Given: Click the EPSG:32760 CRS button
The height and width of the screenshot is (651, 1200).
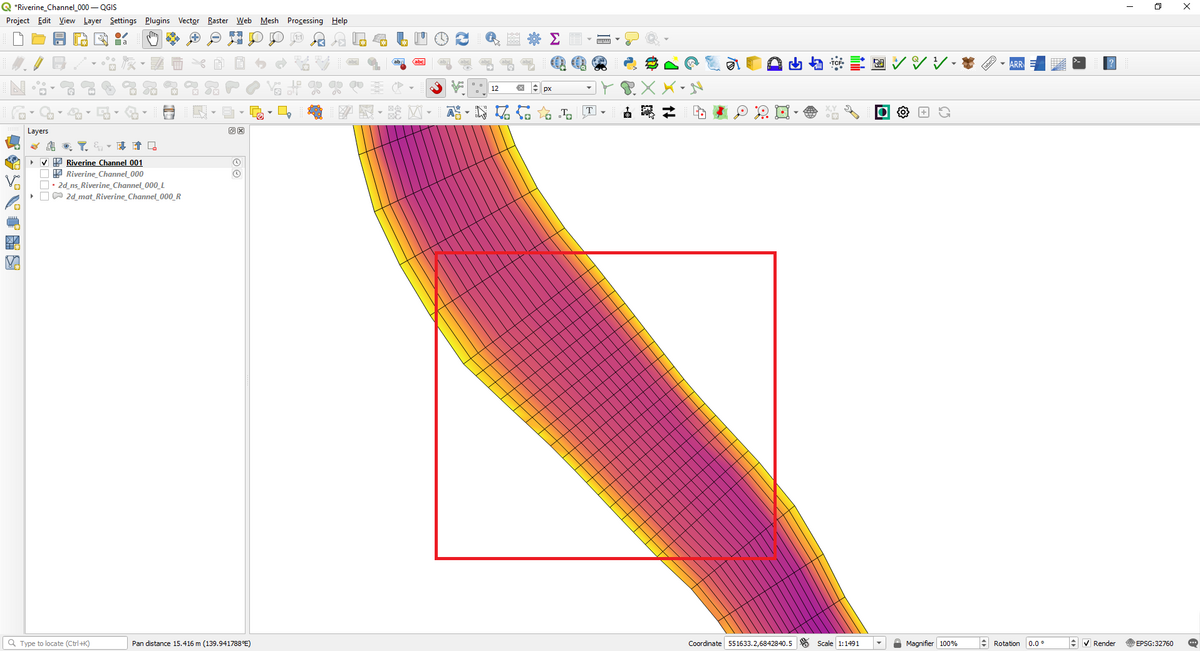Looking at the screenshot, I should 1149,643.
